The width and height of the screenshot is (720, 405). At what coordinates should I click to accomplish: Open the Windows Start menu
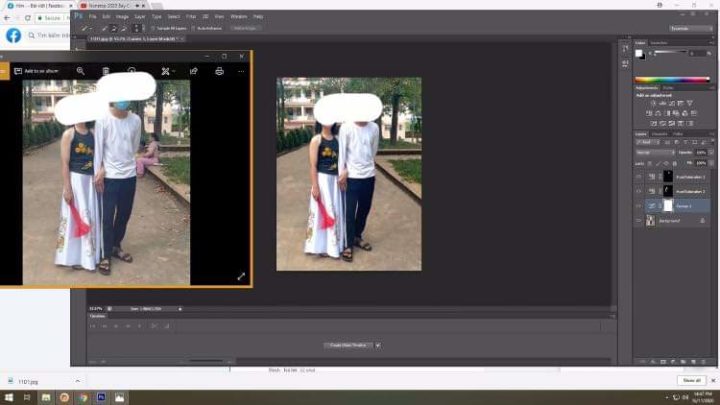9,398
